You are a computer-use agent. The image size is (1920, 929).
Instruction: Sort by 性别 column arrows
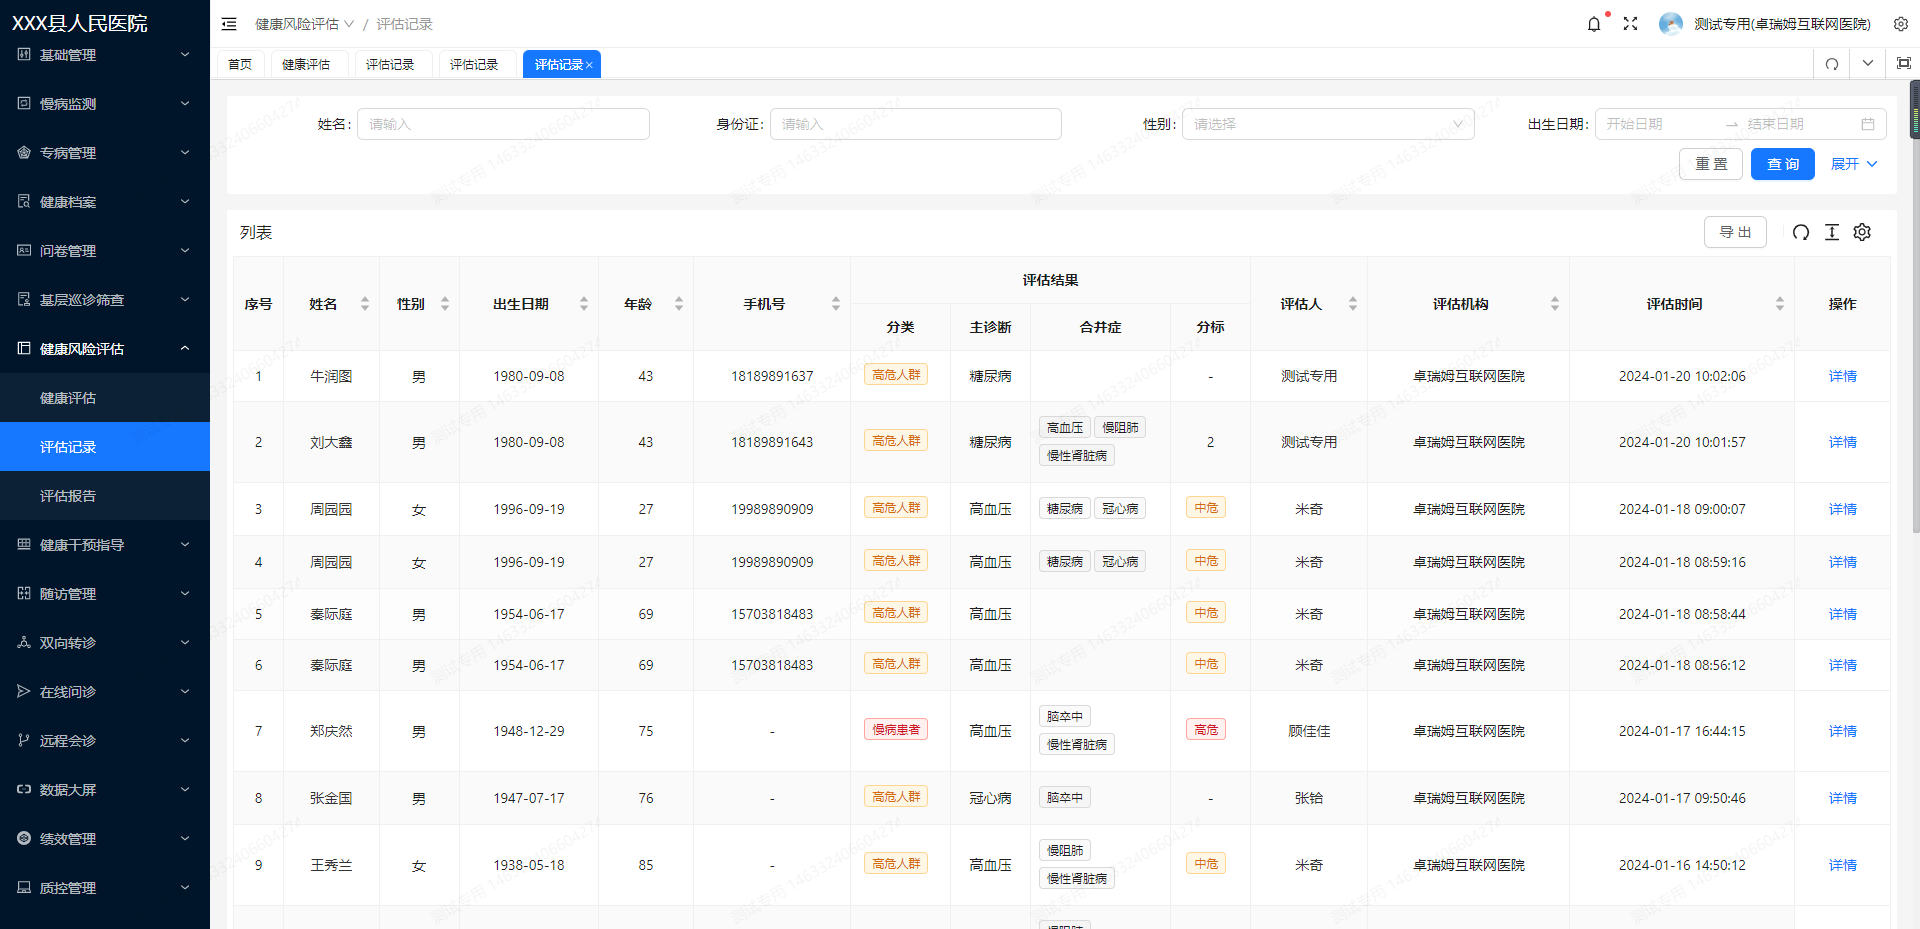[x=445, y=304]
